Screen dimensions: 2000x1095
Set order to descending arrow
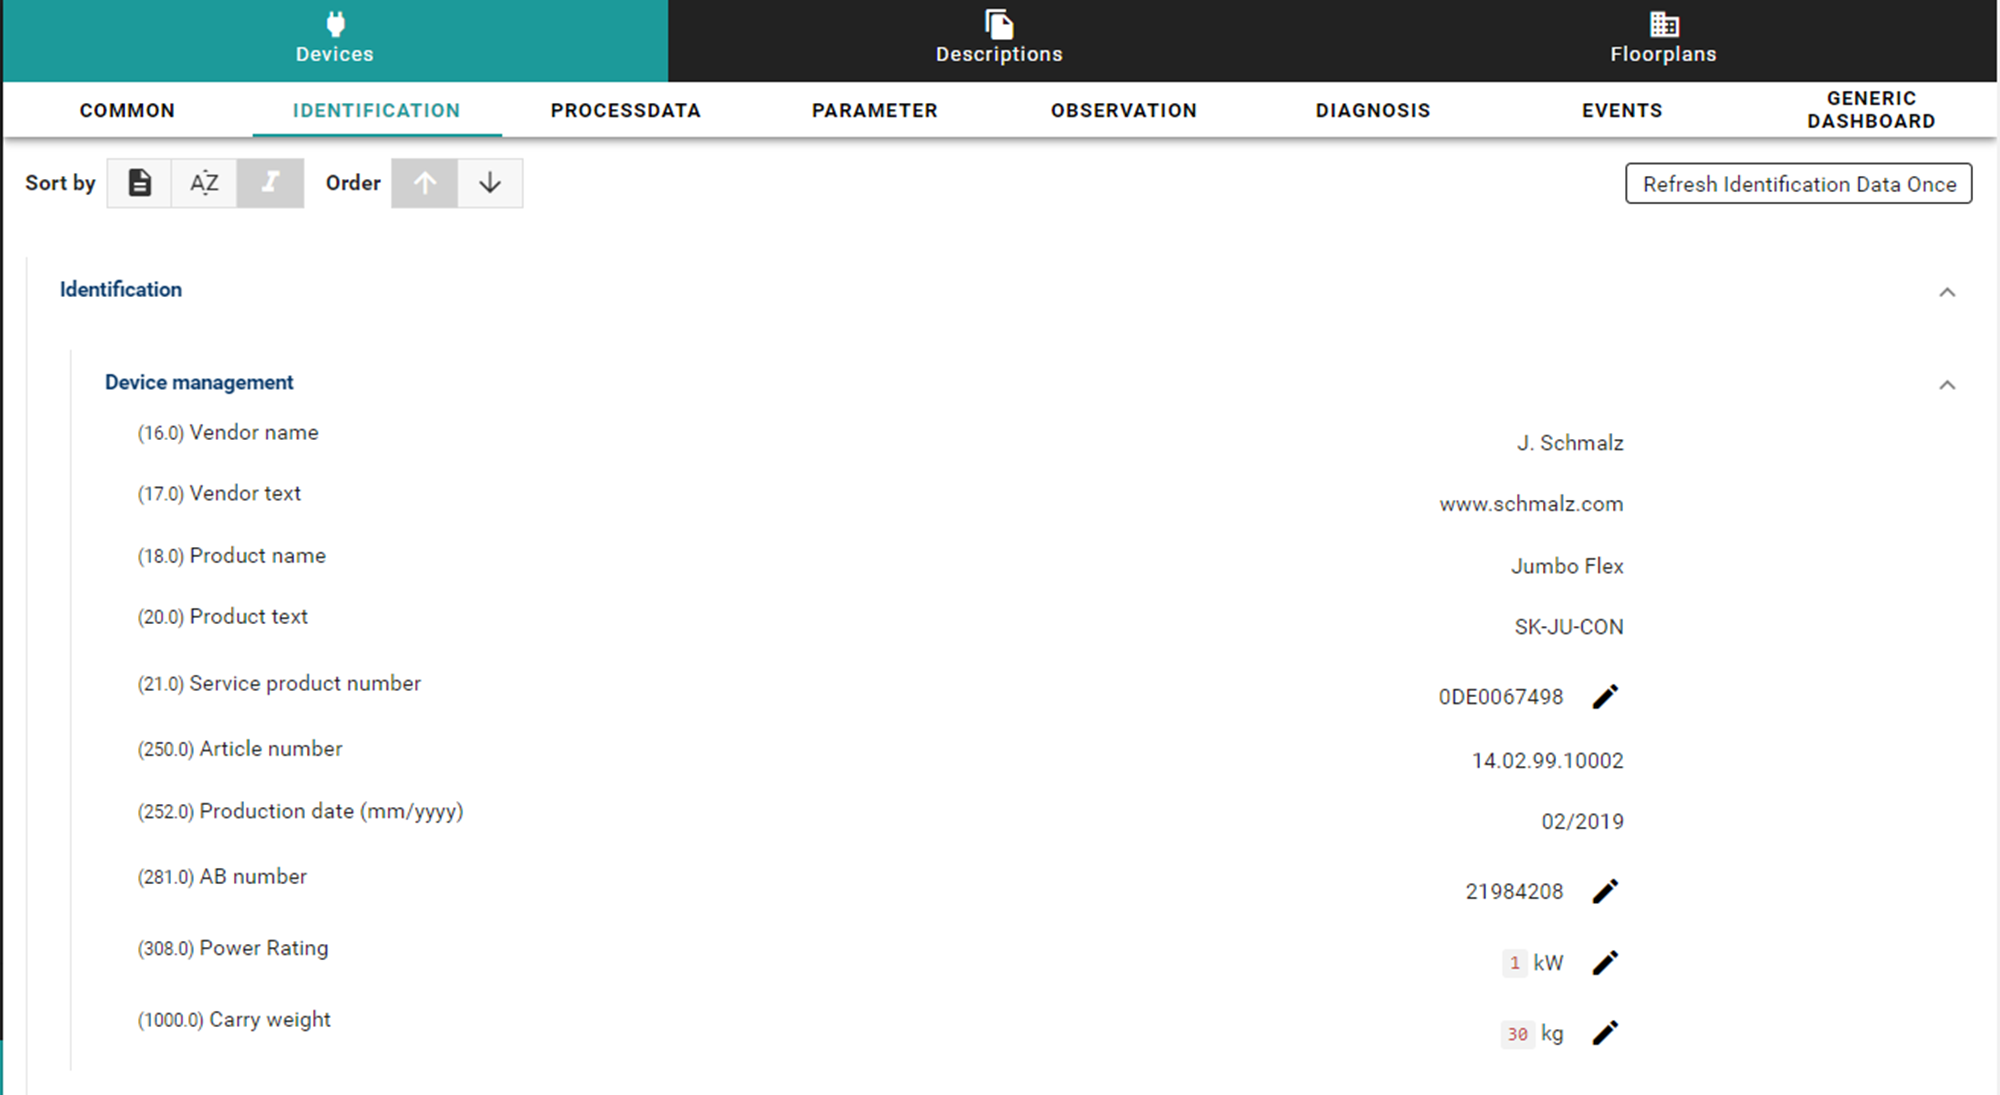tap(490, 183)
